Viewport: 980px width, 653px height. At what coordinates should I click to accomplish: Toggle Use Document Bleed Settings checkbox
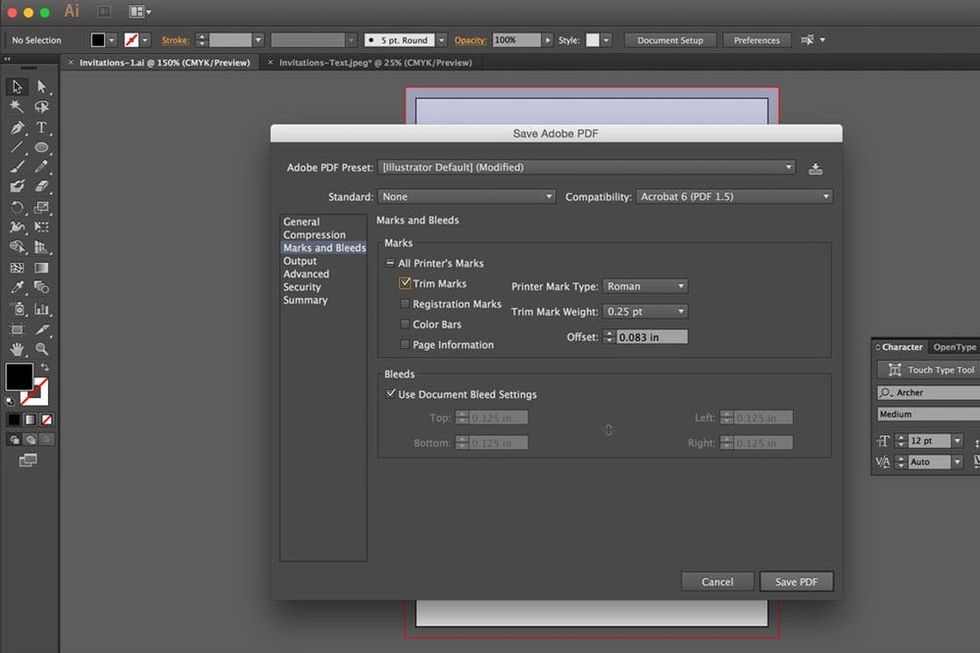391,394
